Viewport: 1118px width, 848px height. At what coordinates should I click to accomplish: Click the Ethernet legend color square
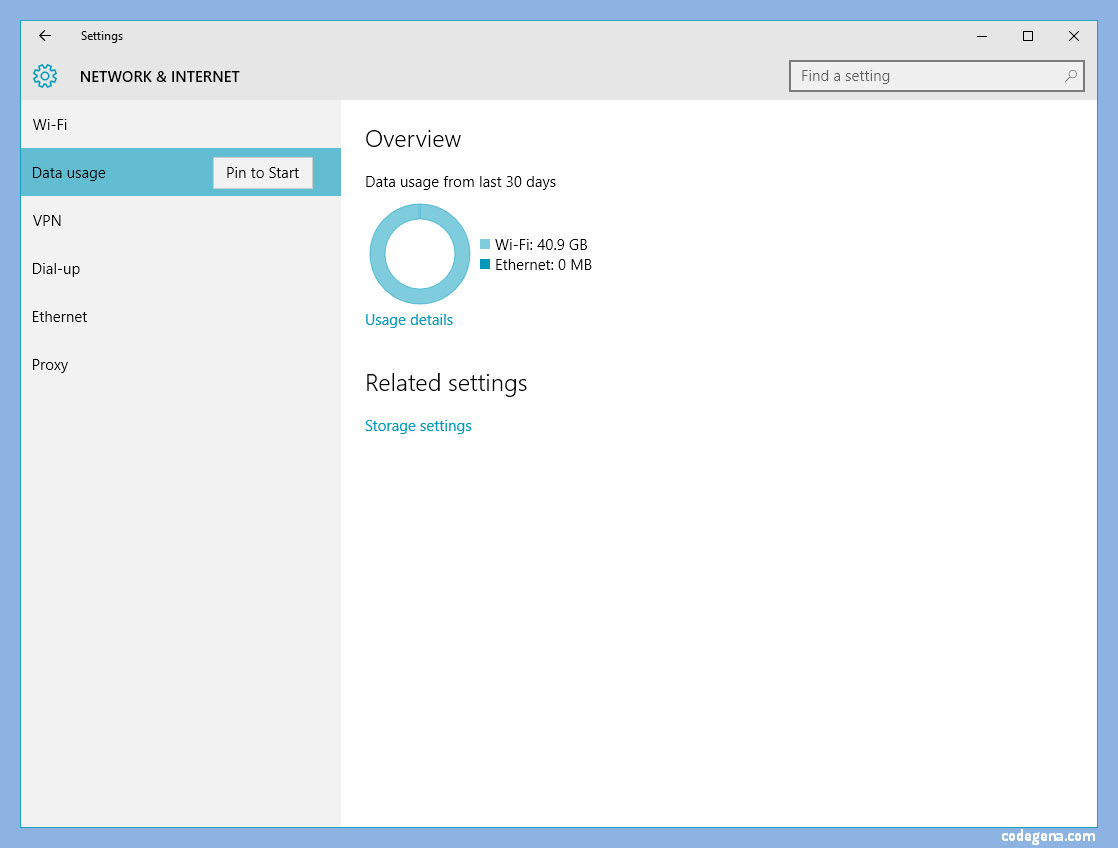(485, 265)
